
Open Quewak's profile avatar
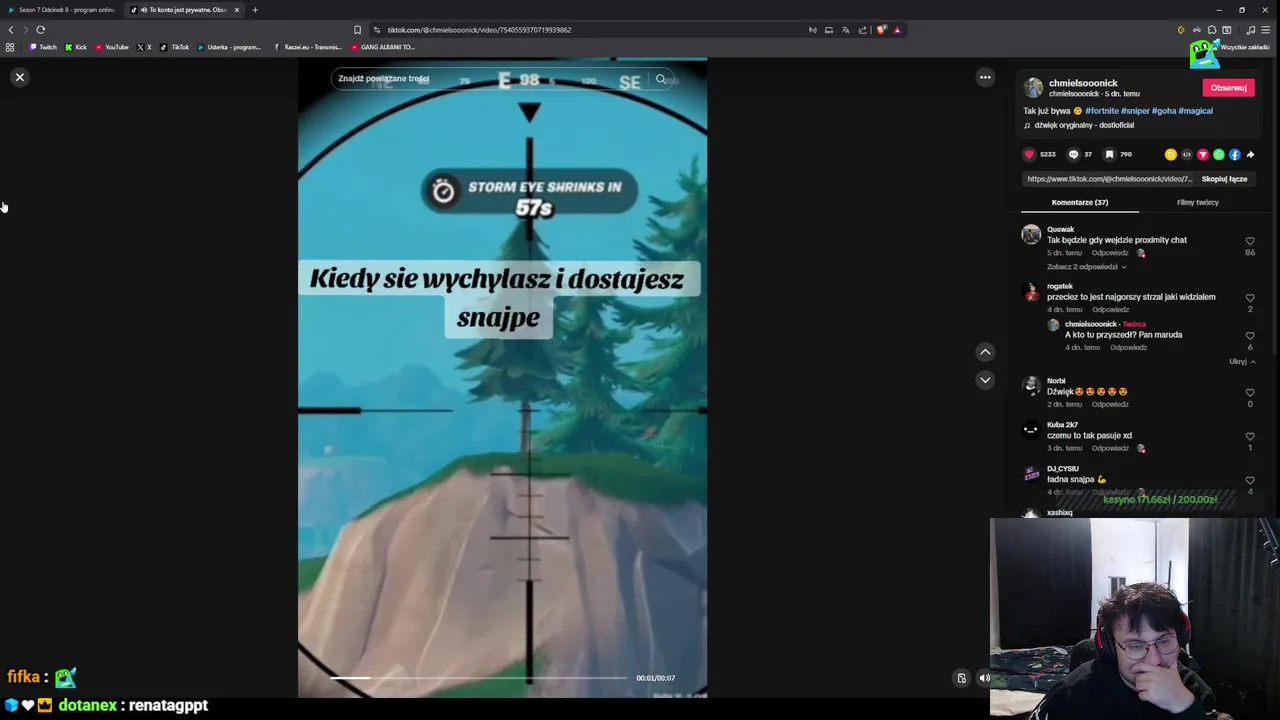point(1031,235)
